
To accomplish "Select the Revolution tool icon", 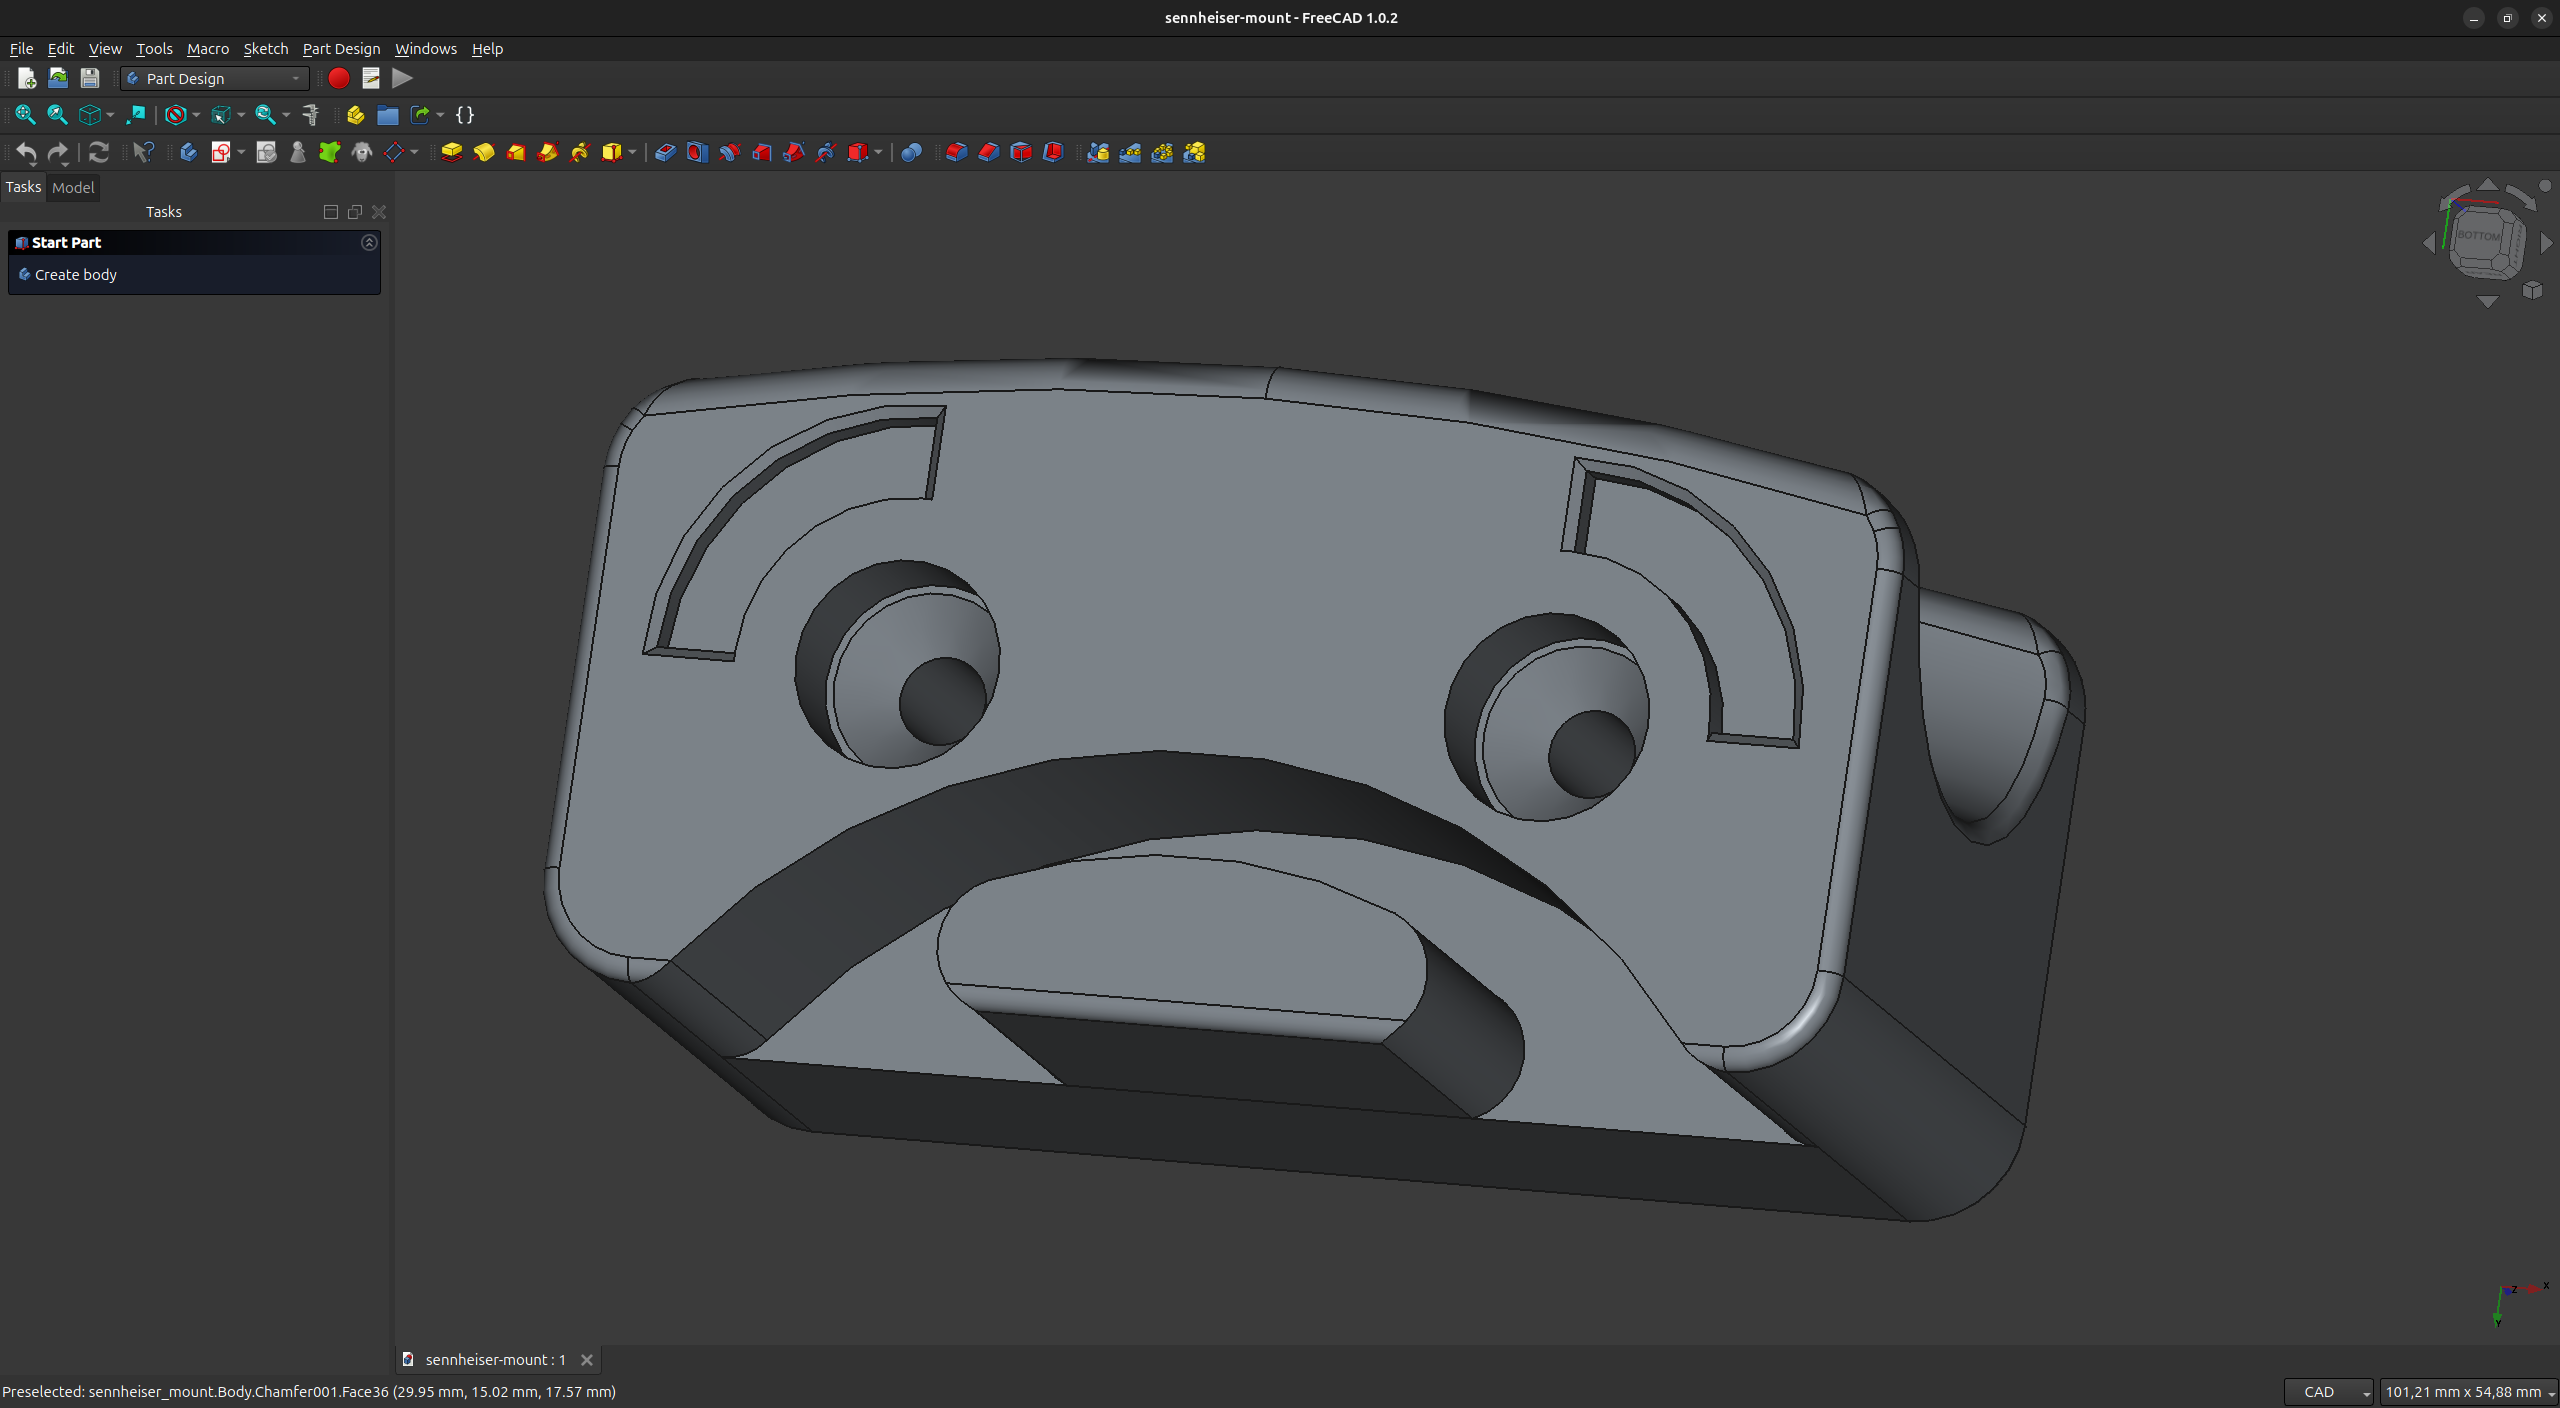I will click(484, 152).
